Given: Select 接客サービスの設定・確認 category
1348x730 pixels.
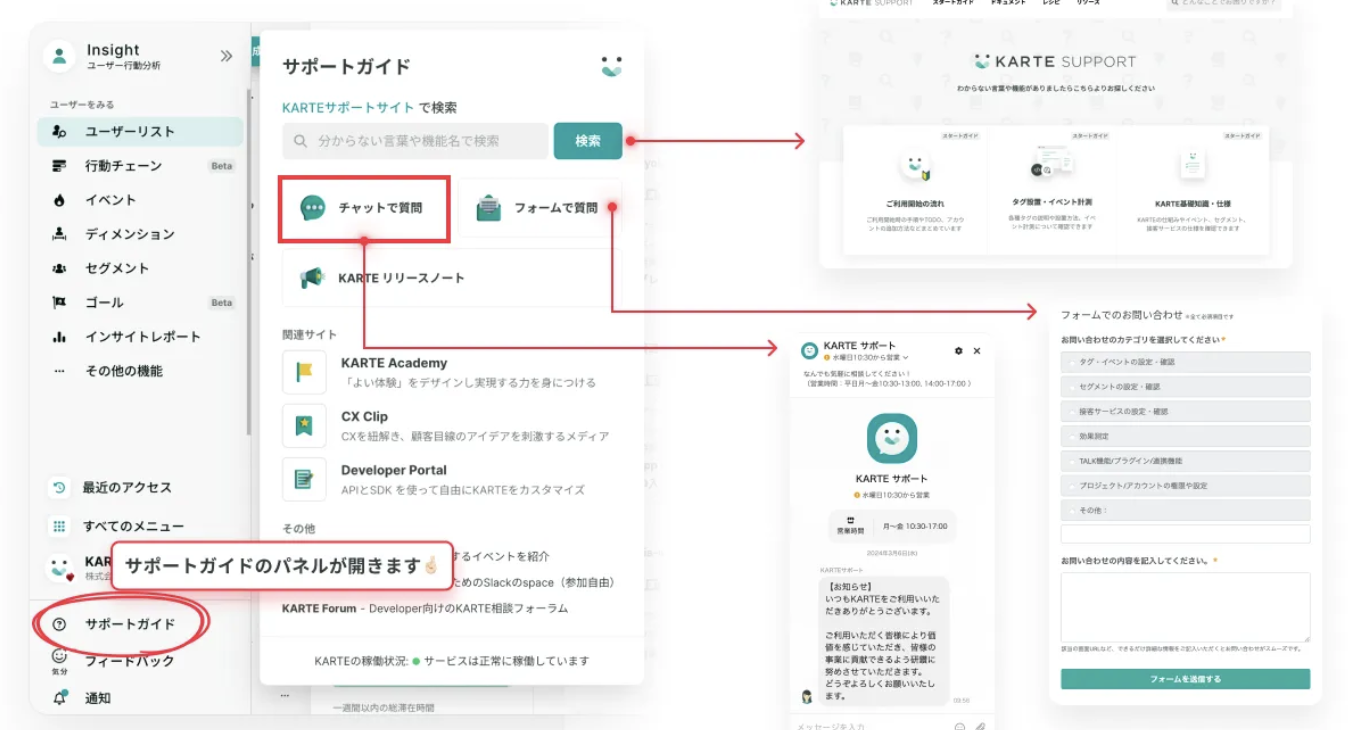Looking at the screenshot, I should tap(1185, 411).
